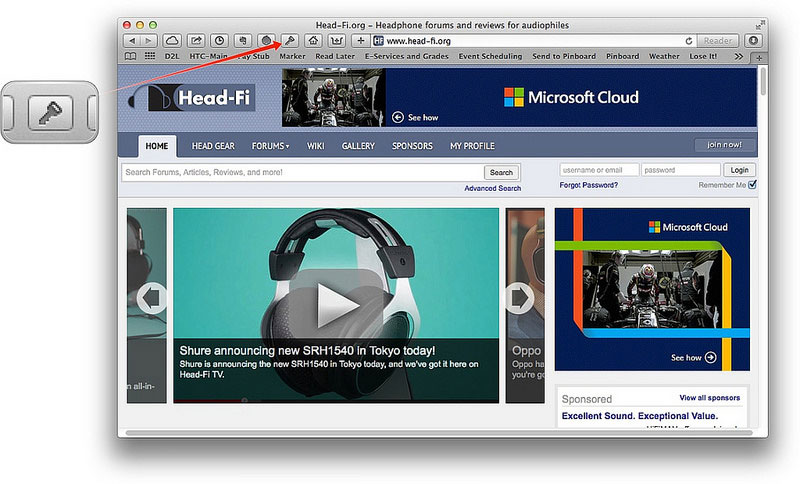800x484 pixels.
Task: Go to previous slide arrow
Action: click(152, 298)
